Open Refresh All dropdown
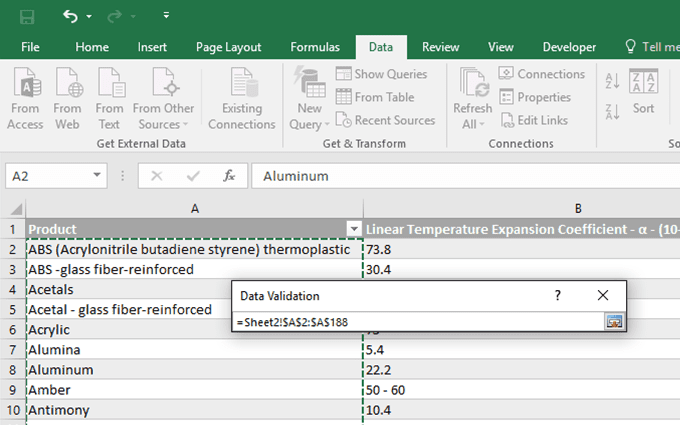 [473, 99]
